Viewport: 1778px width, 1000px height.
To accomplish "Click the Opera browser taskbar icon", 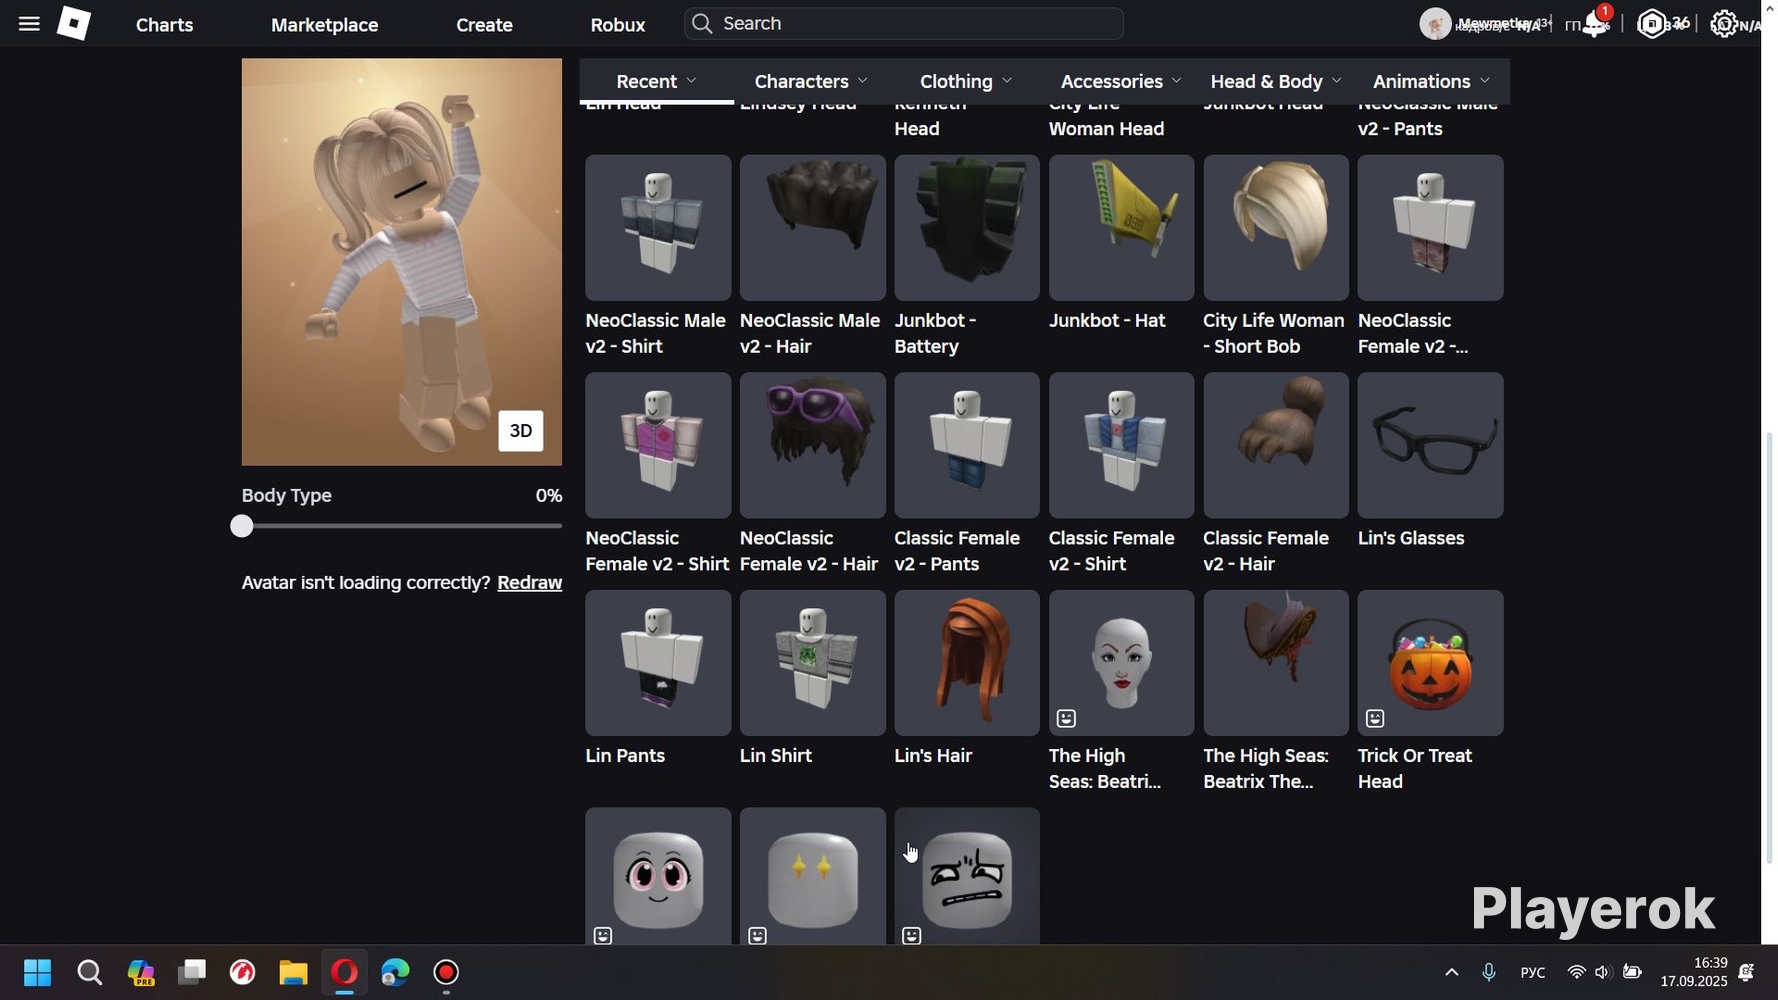I will (344, 973).
